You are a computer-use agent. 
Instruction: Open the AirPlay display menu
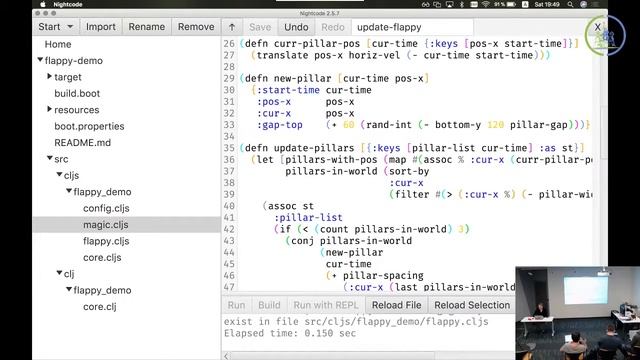point(449,4)
